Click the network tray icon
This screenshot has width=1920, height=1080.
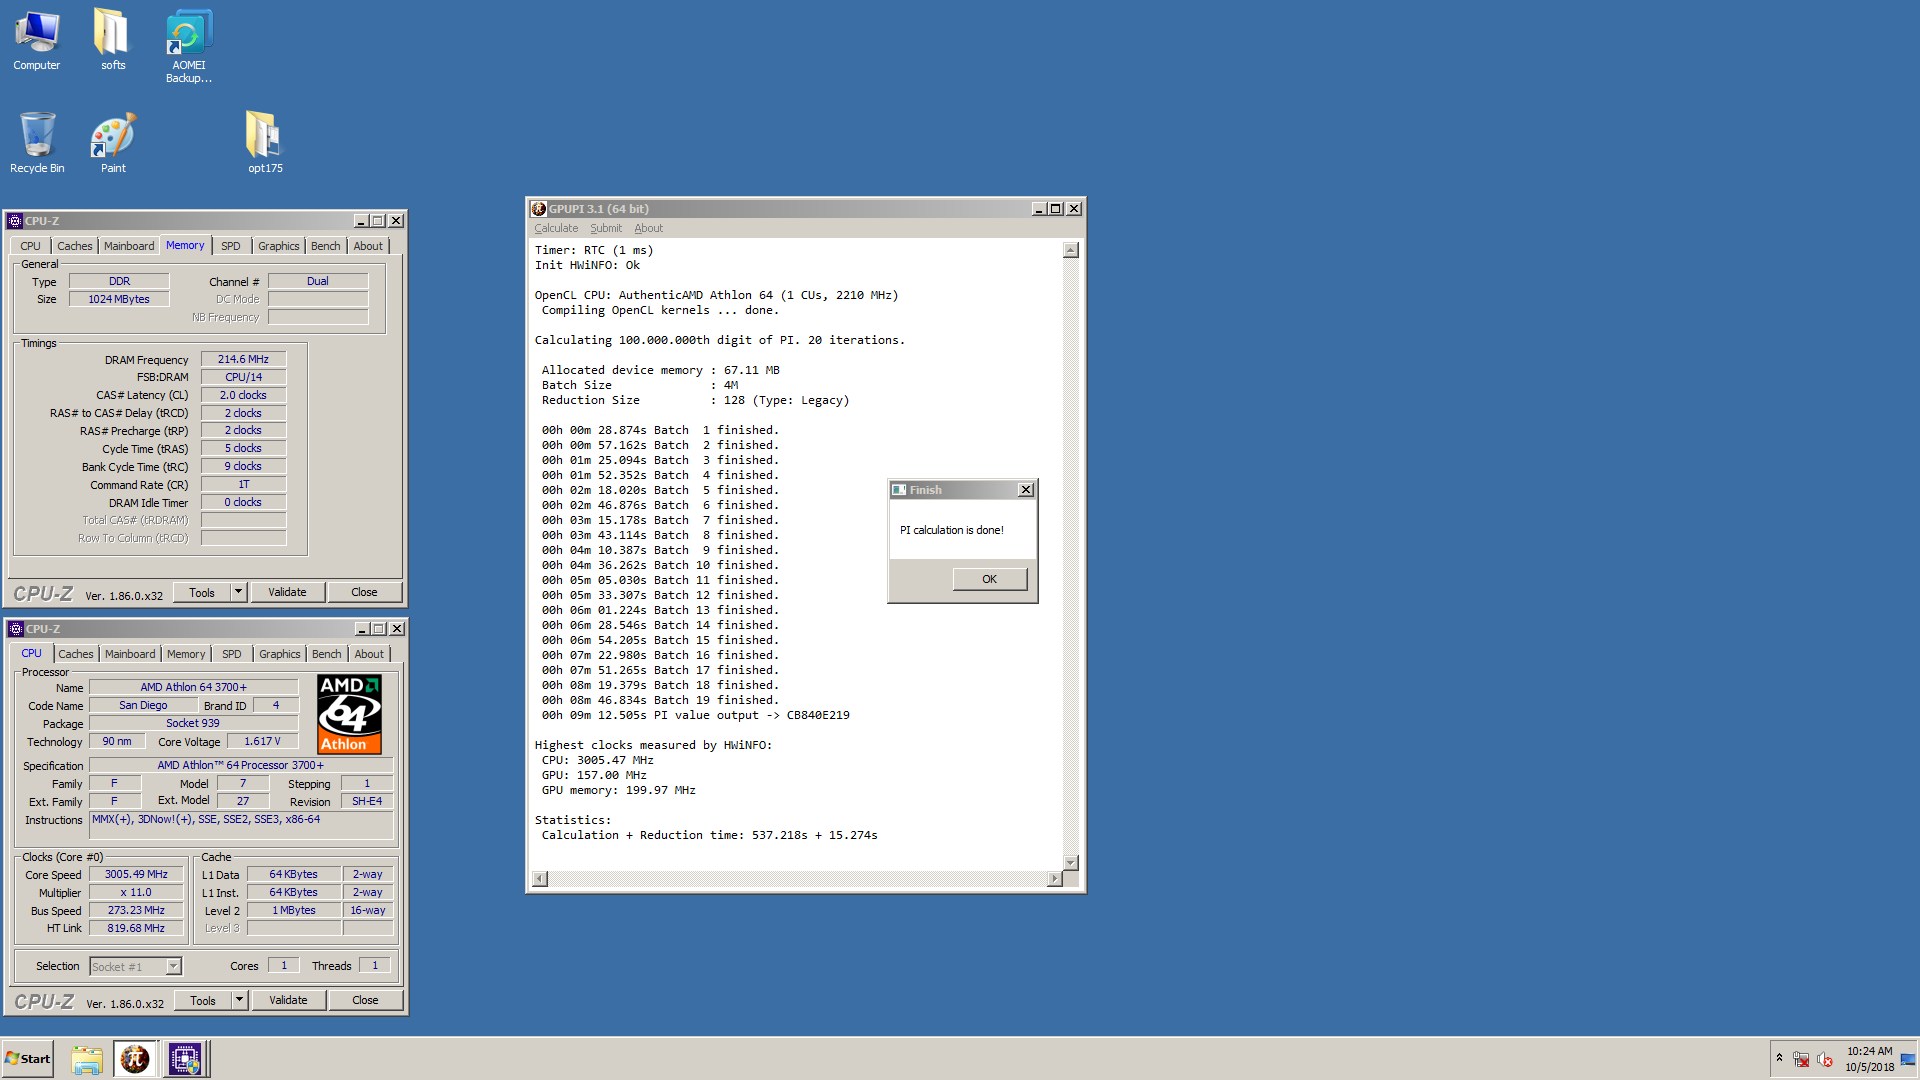point(1801,1060)
